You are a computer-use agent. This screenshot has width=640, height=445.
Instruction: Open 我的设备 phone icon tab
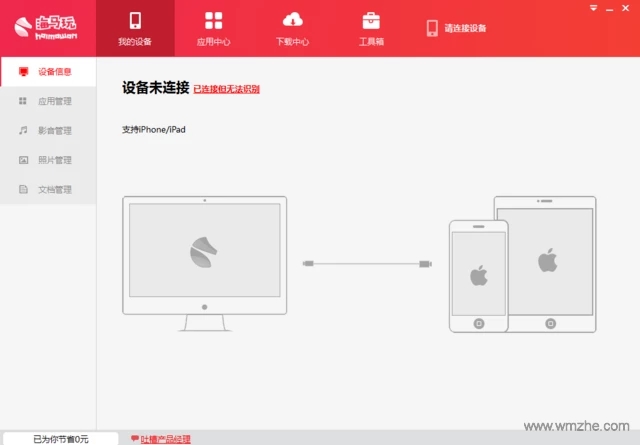(135, 20)
